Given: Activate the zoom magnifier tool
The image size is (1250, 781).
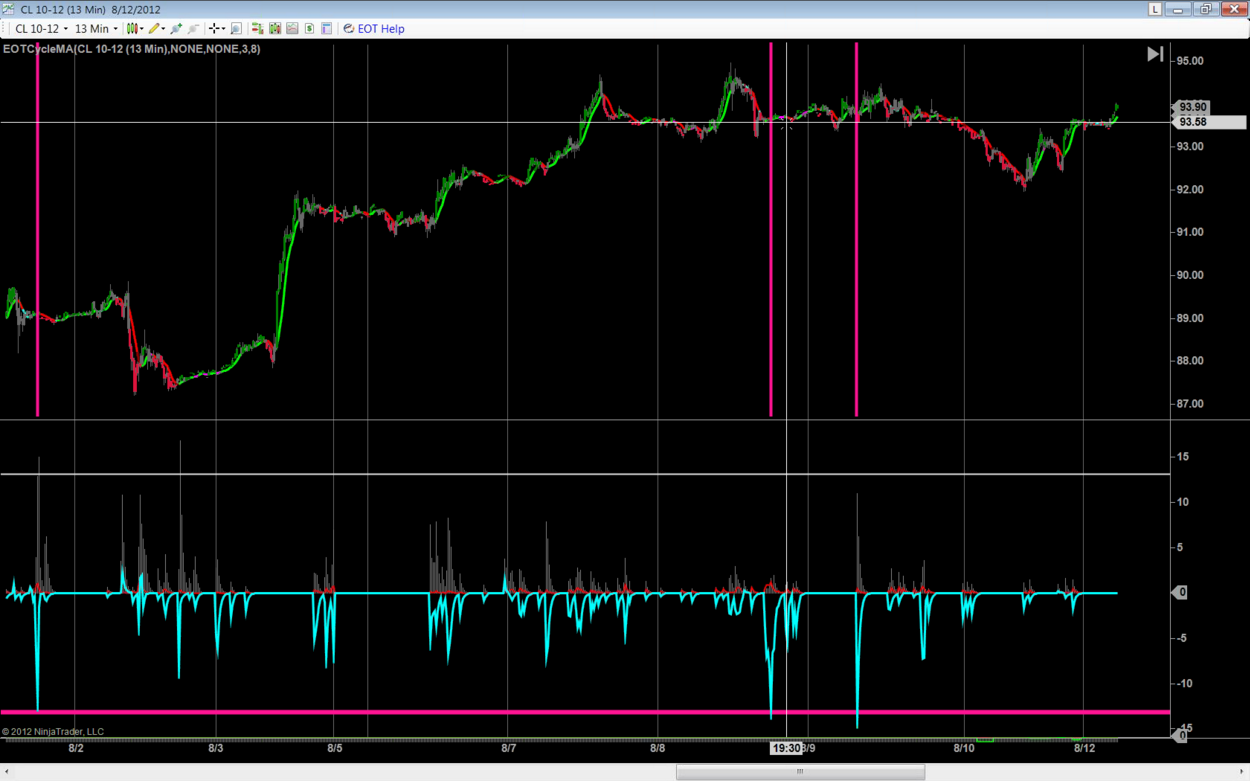Looking at the screenshot, I should pos(236,29).
